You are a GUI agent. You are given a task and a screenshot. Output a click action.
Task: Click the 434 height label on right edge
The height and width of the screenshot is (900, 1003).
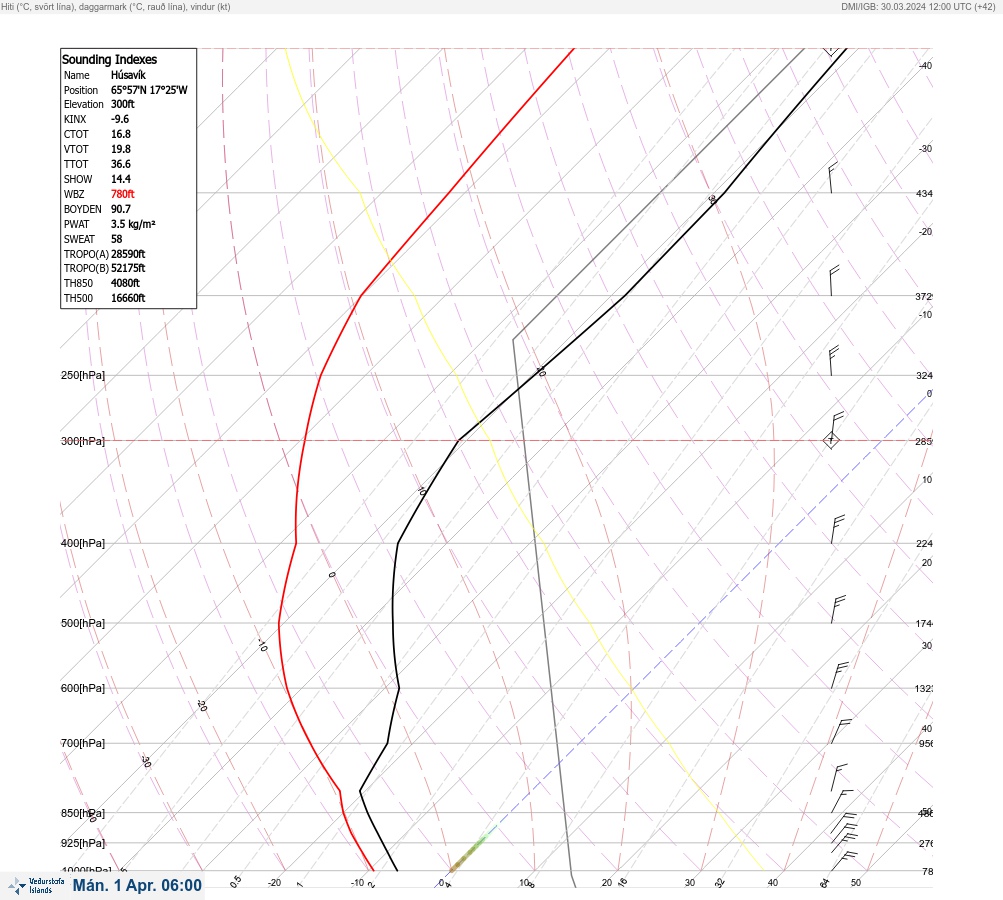(924, 193)
